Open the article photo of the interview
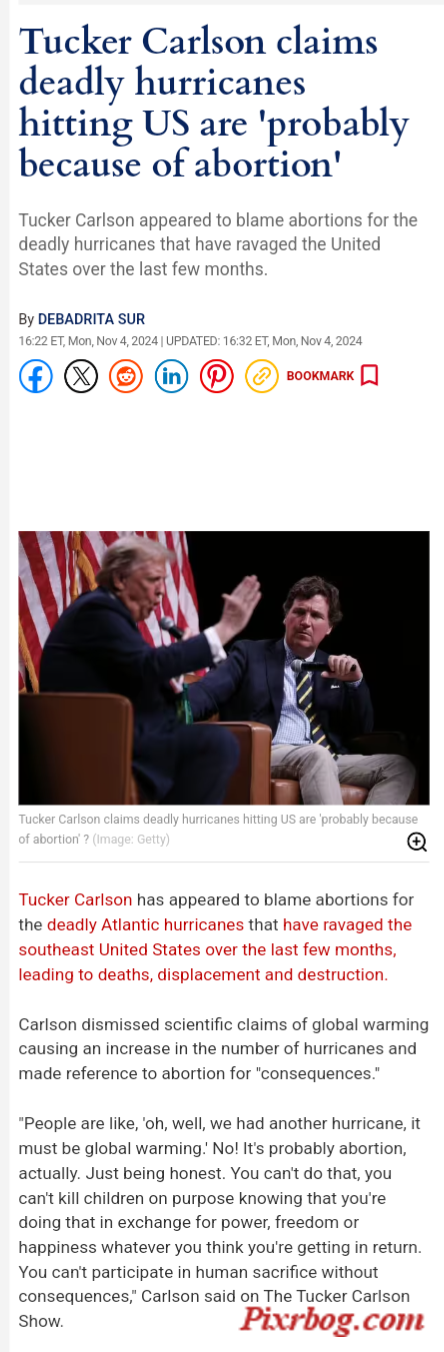This screenshot has width=444, height=1352. (224, 667)
